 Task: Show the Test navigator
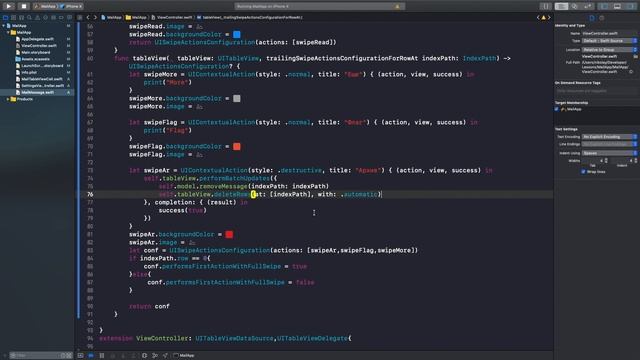pyautogui.click(x=45, y=18)
